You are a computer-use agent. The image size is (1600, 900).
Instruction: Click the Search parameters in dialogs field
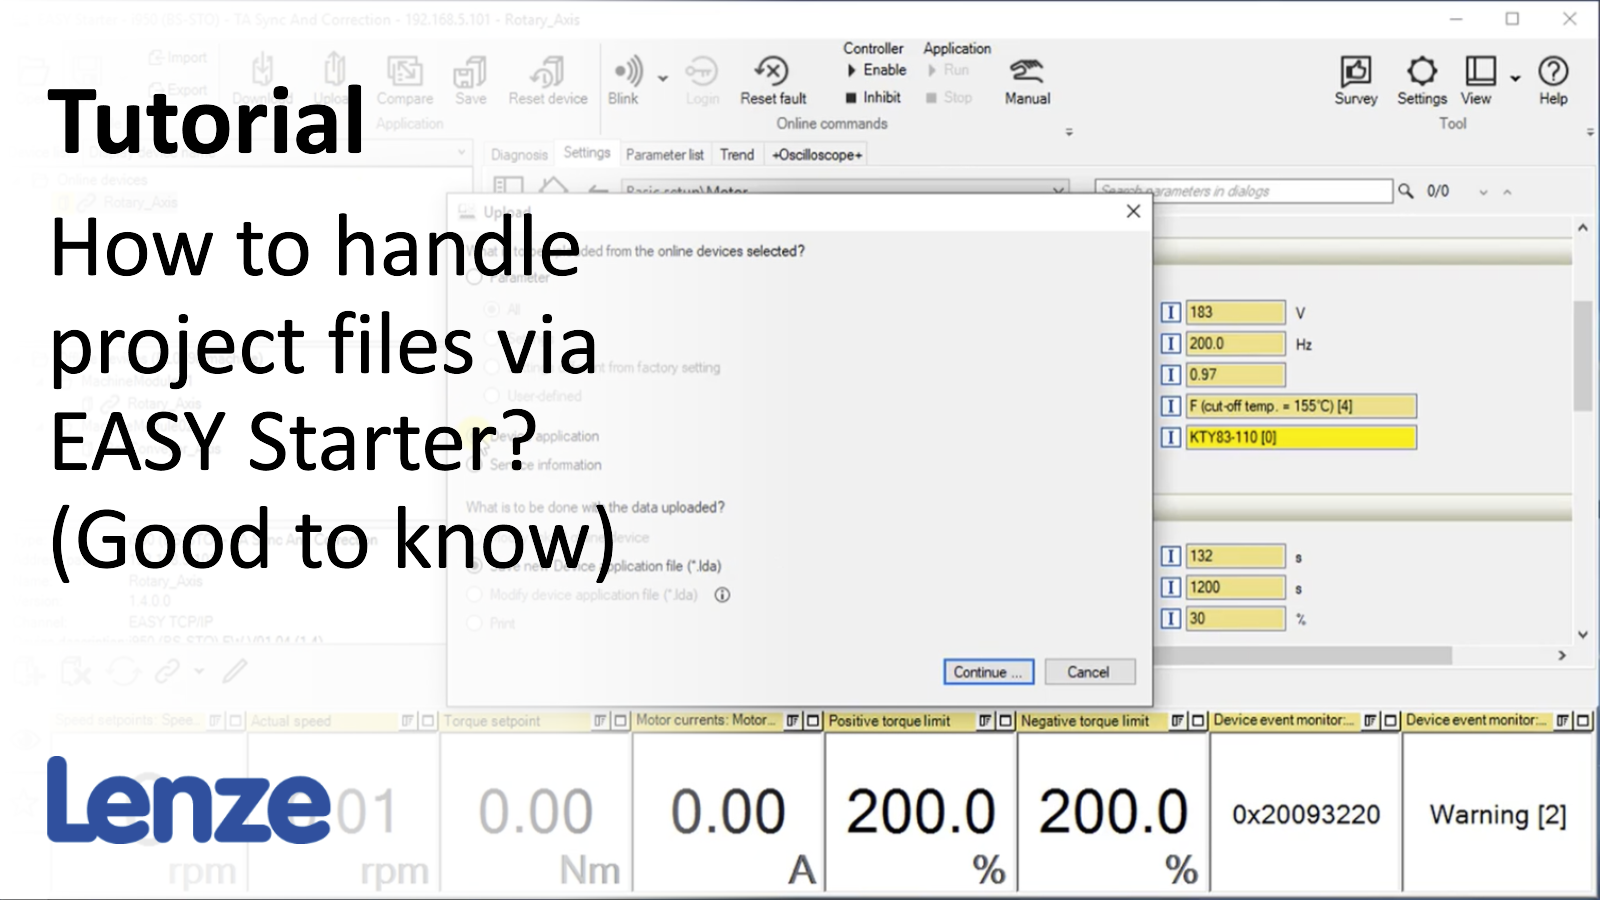[x=1243, y=191]
